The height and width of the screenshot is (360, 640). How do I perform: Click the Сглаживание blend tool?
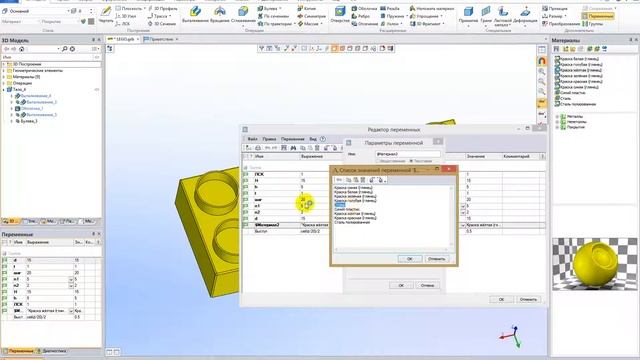click(x=243, y=15)
